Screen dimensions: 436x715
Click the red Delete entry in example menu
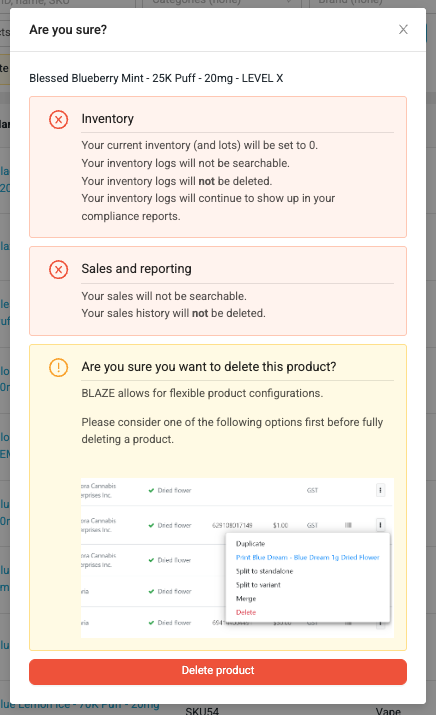pyautogui.click(x=246, y=612)
